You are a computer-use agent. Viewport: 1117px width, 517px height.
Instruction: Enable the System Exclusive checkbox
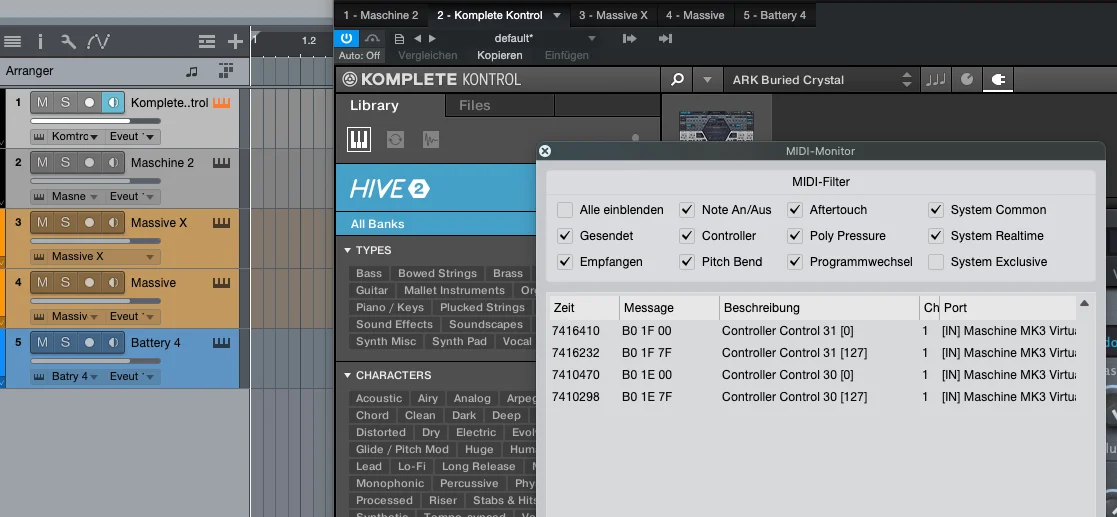tap(936, 262)
